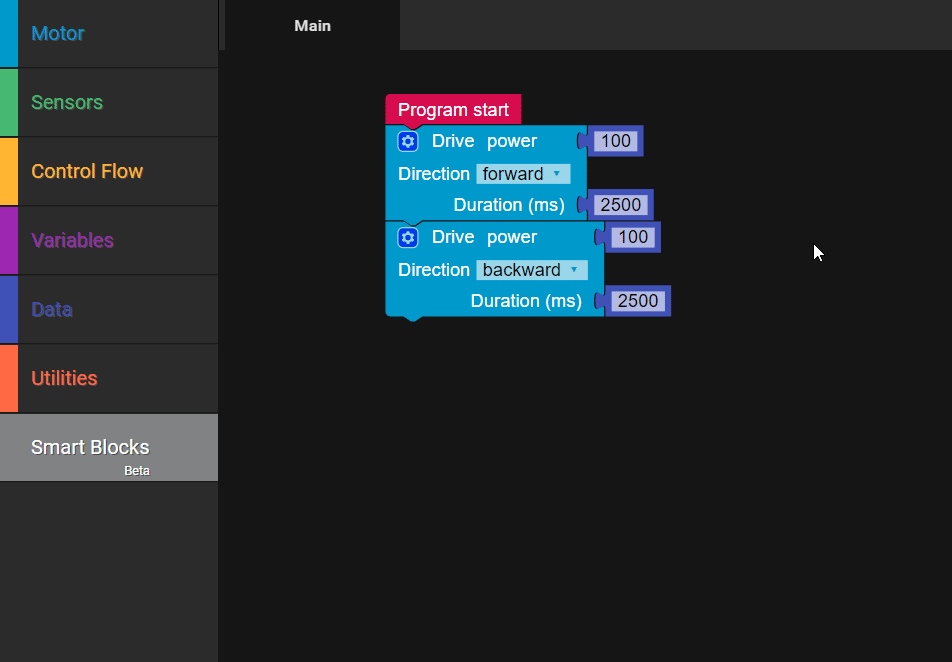Click Direction label on forward block
952x662 pixels.
[434, 174]
